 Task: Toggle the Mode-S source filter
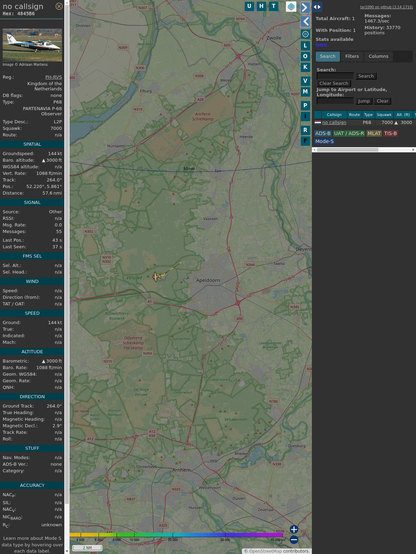tap(324, 141)
